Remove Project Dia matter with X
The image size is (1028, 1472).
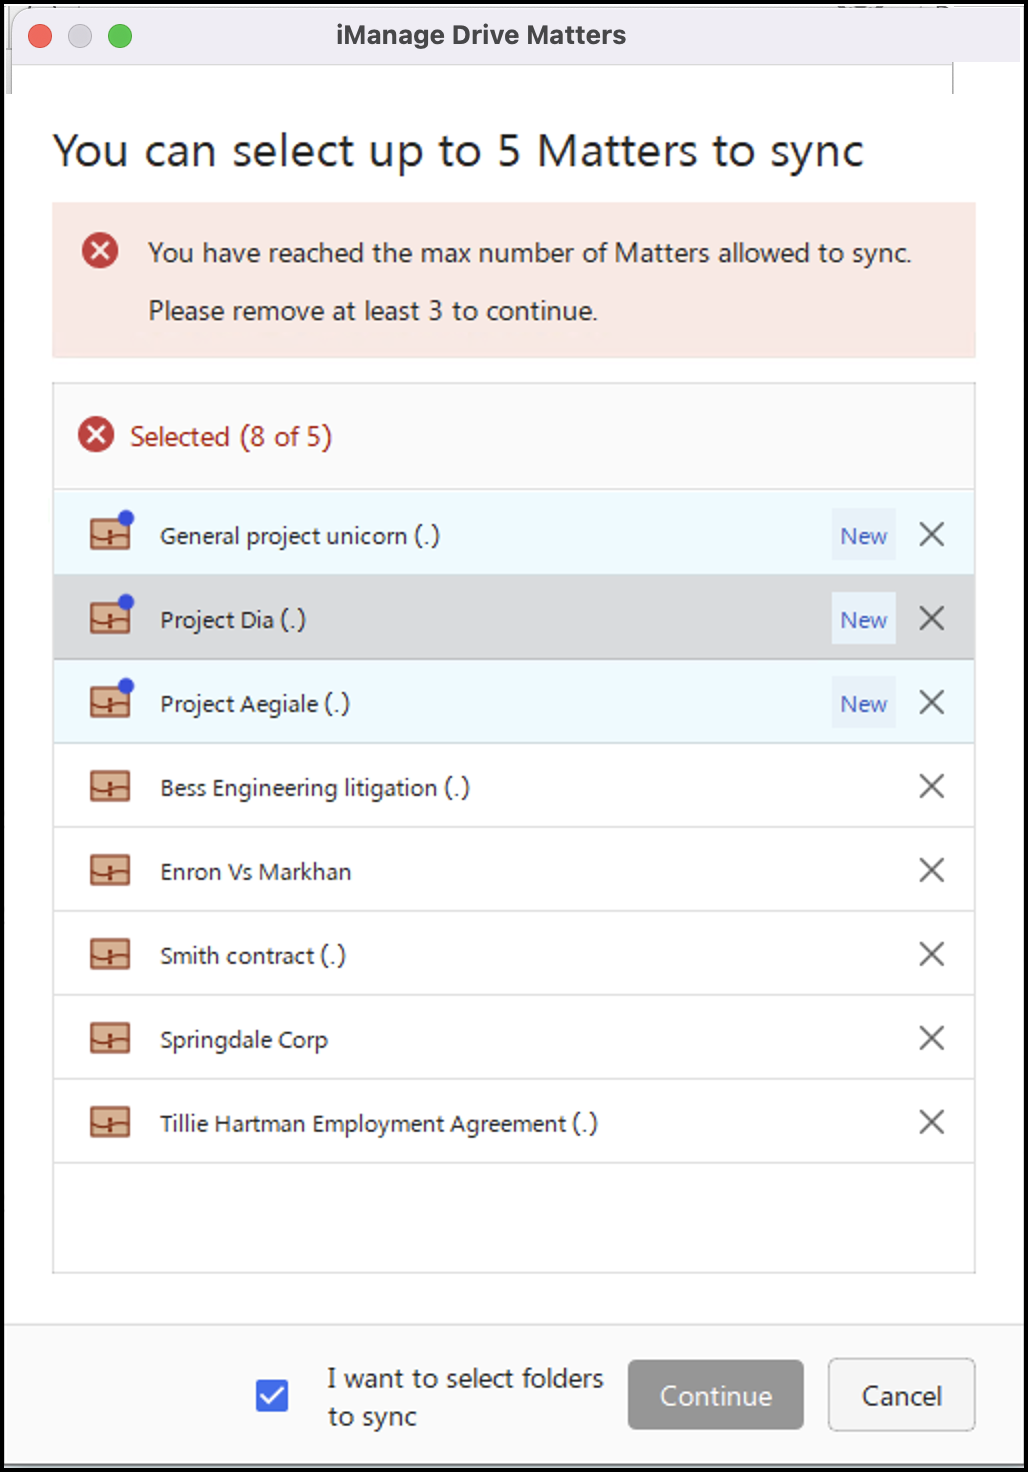[931, 619]
